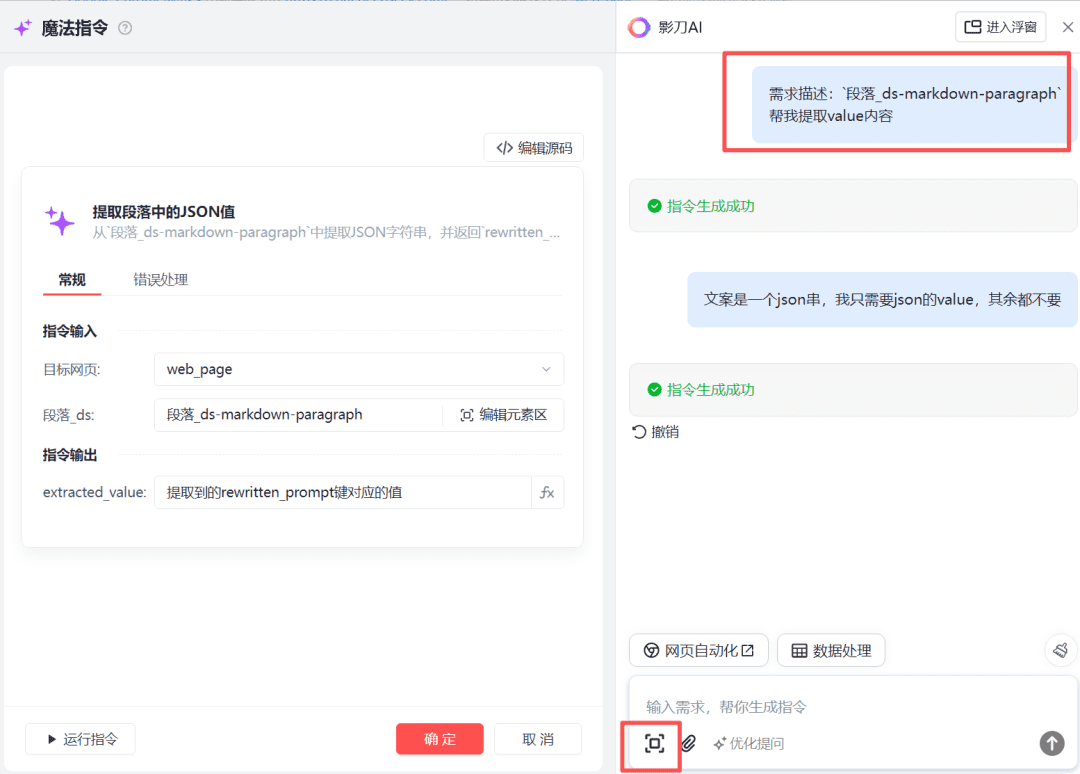This screenshot has height=774, width=1080.
Task: Click the element capture icon in chat input
Action: click(x=654, y=743)
